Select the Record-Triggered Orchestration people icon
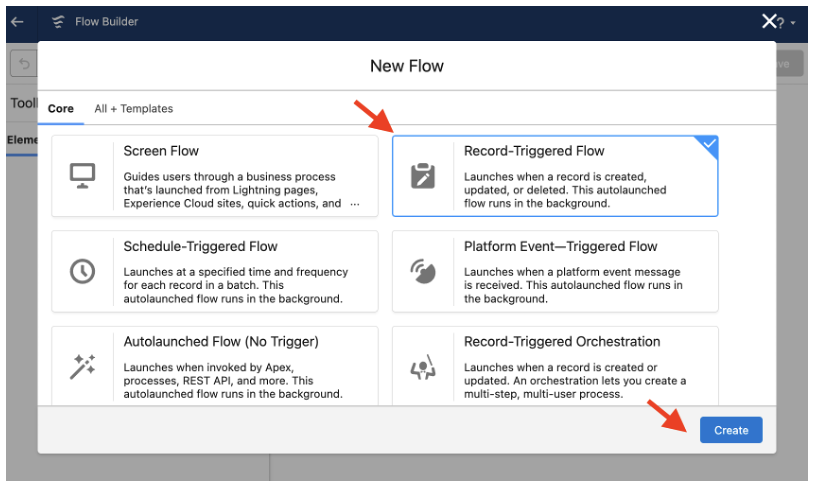 click(x=423, y=367)
